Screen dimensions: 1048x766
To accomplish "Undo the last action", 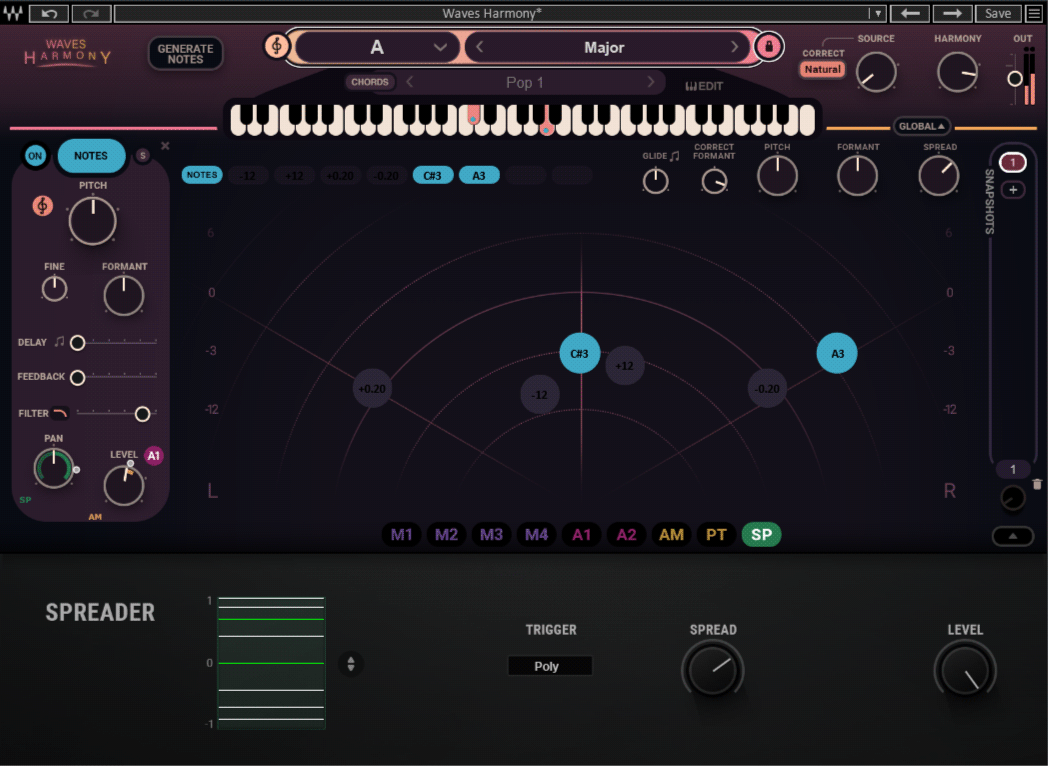I will pyautogui.click(x=49, y=13).
